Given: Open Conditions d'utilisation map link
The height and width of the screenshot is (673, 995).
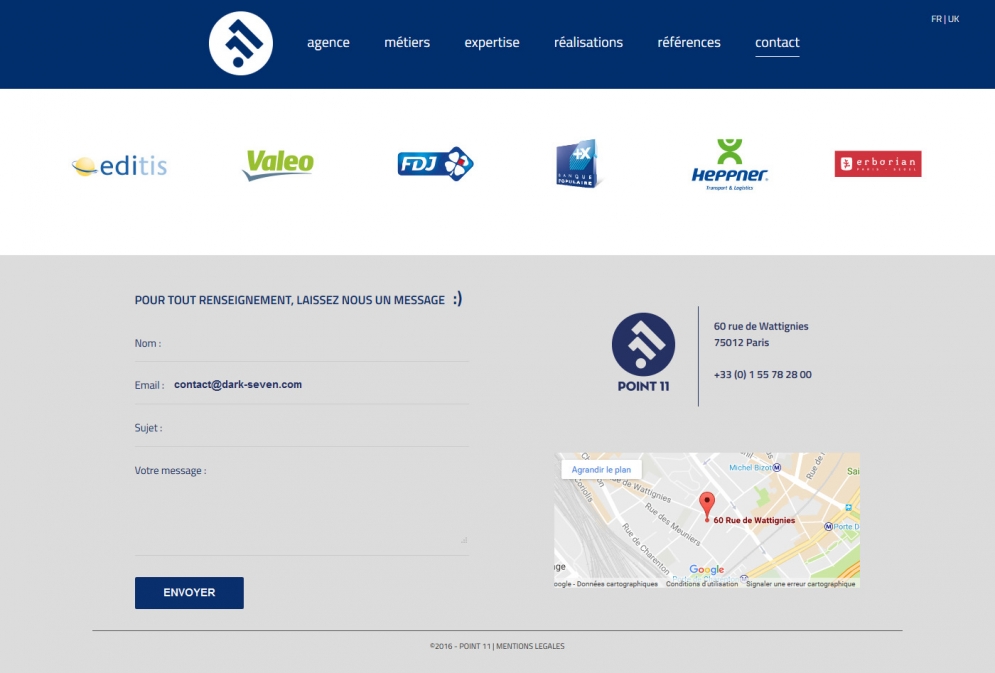Looking at the screenshot, I should pos(702,584).
